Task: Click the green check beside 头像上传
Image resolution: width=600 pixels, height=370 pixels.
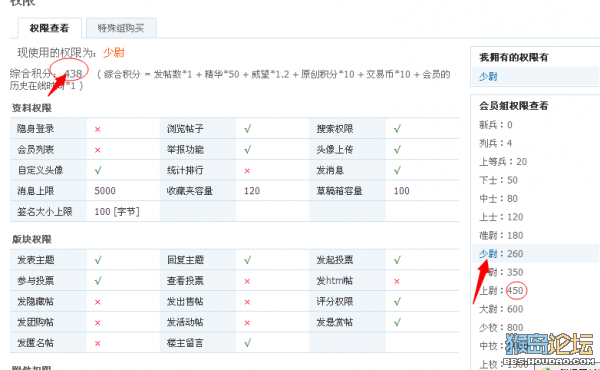Action: tap(397, 150)
